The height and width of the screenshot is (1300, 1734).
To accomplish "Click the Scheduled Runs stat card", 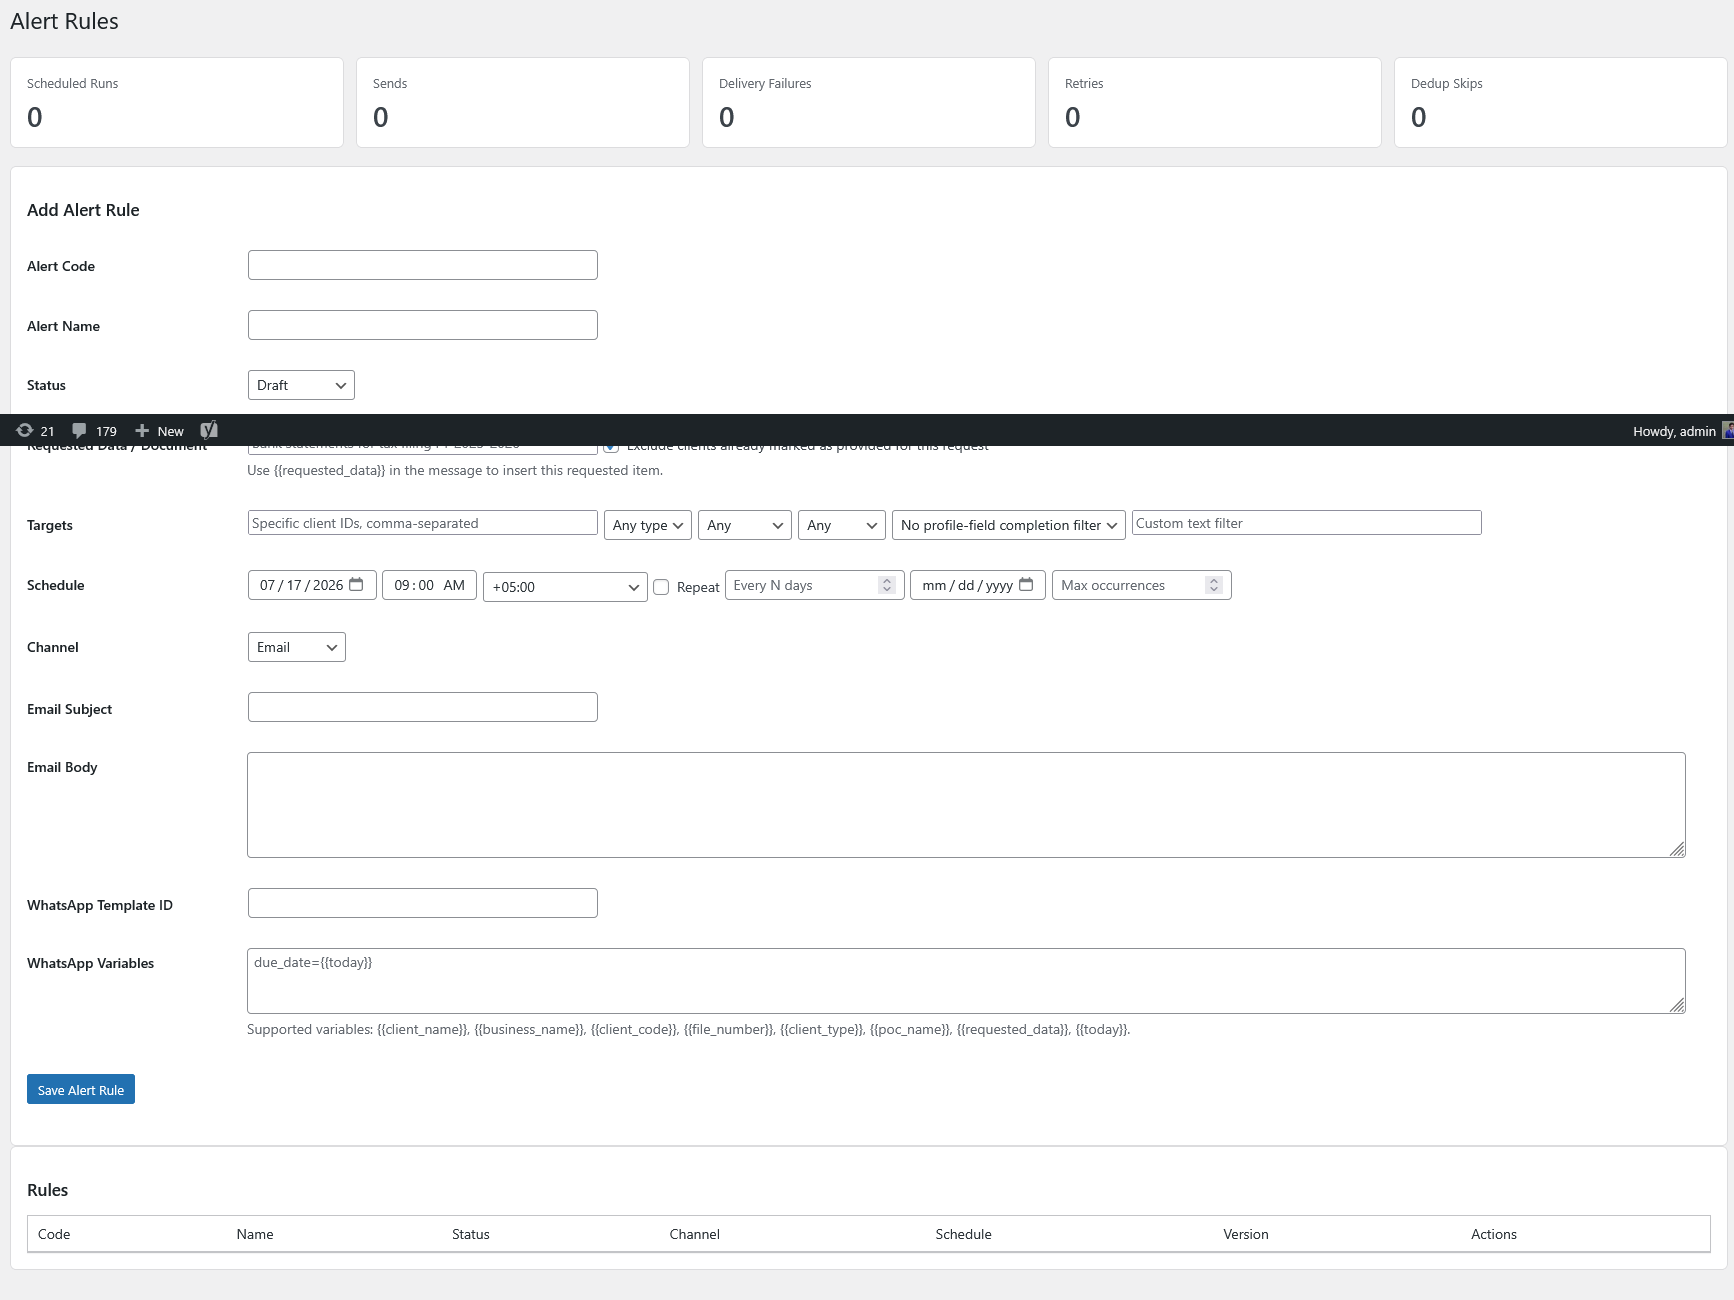I will pos(177,102).
